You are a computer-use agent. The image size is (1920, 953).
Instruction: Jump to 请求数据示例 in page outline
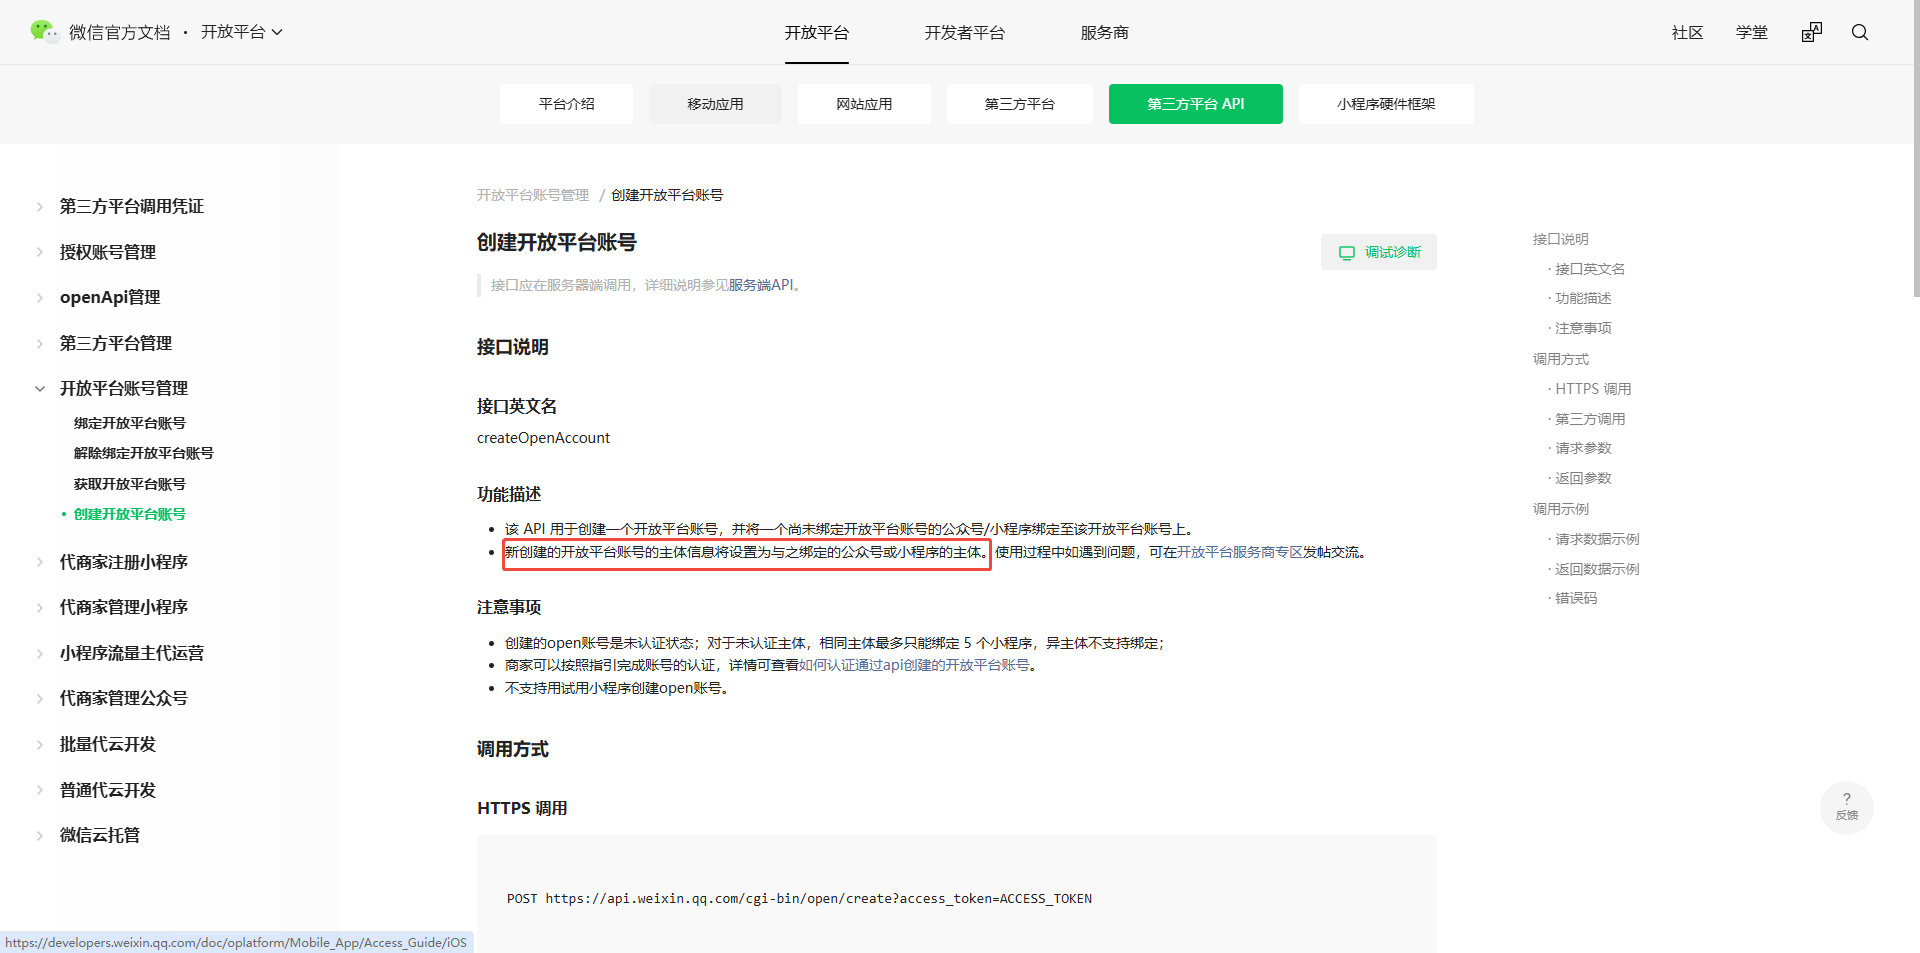click(1597, 539)
